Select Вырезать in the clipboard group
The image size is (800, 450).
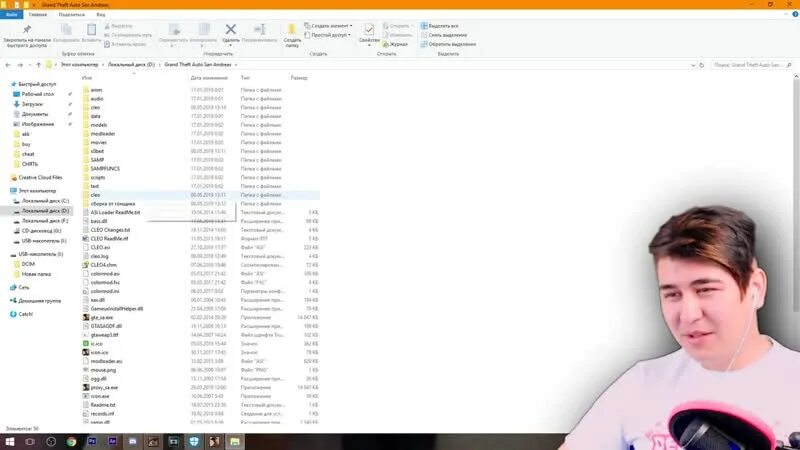118,26
